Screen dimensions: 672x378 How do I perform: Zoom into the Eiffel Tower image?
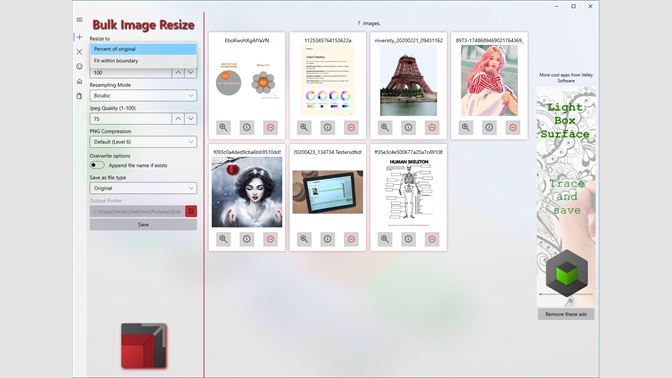tap(385, 127)
